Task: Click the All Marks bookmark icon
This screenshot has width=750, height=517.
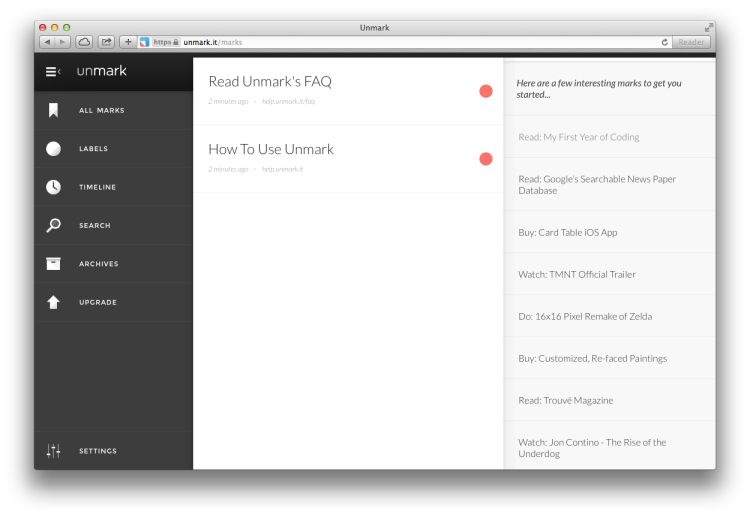Action: tap(54, 110)
